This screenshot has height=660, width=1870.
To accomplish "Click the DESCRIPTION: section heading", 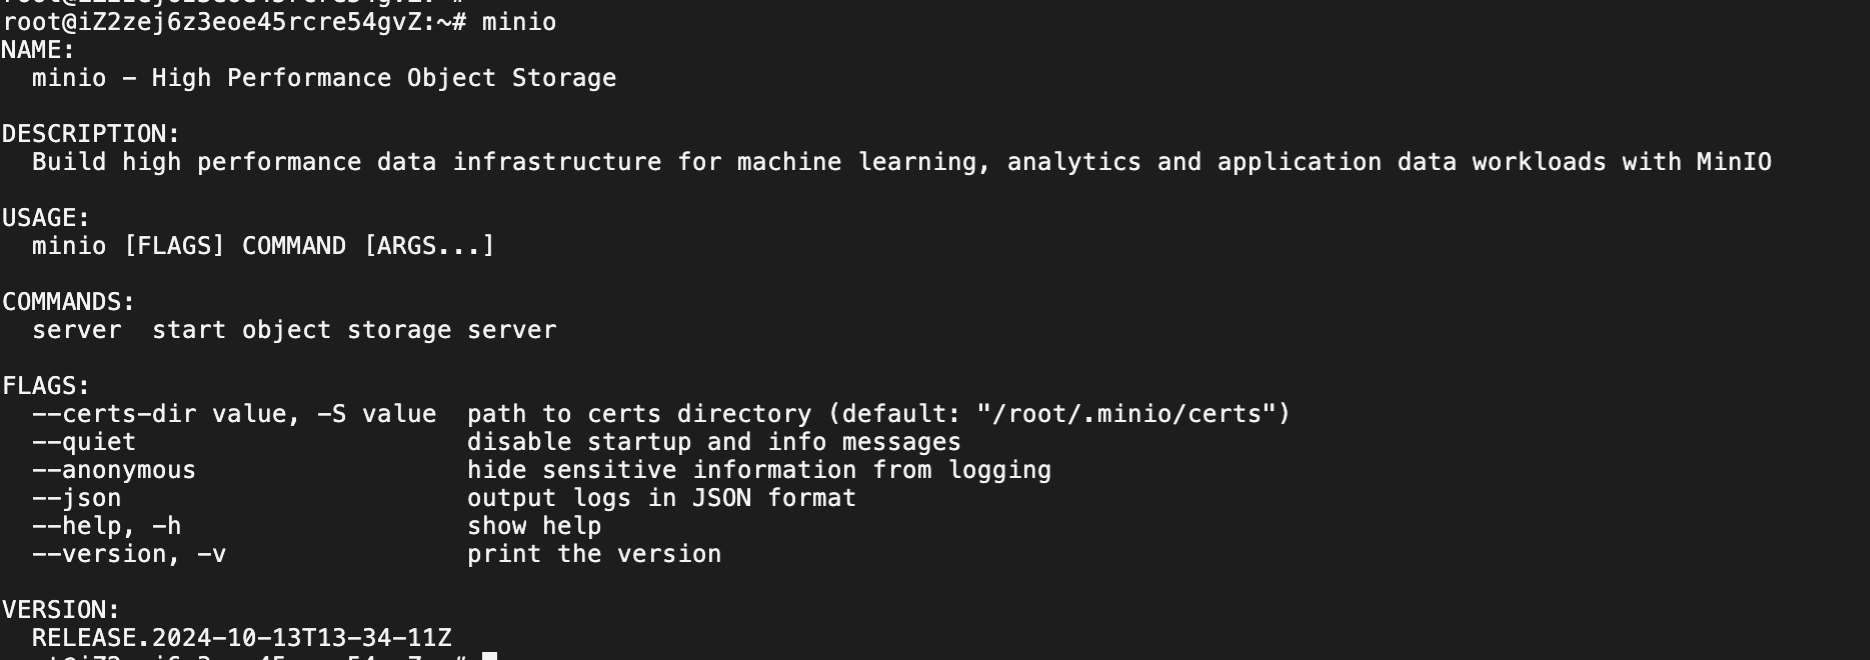I will point(90,134).
